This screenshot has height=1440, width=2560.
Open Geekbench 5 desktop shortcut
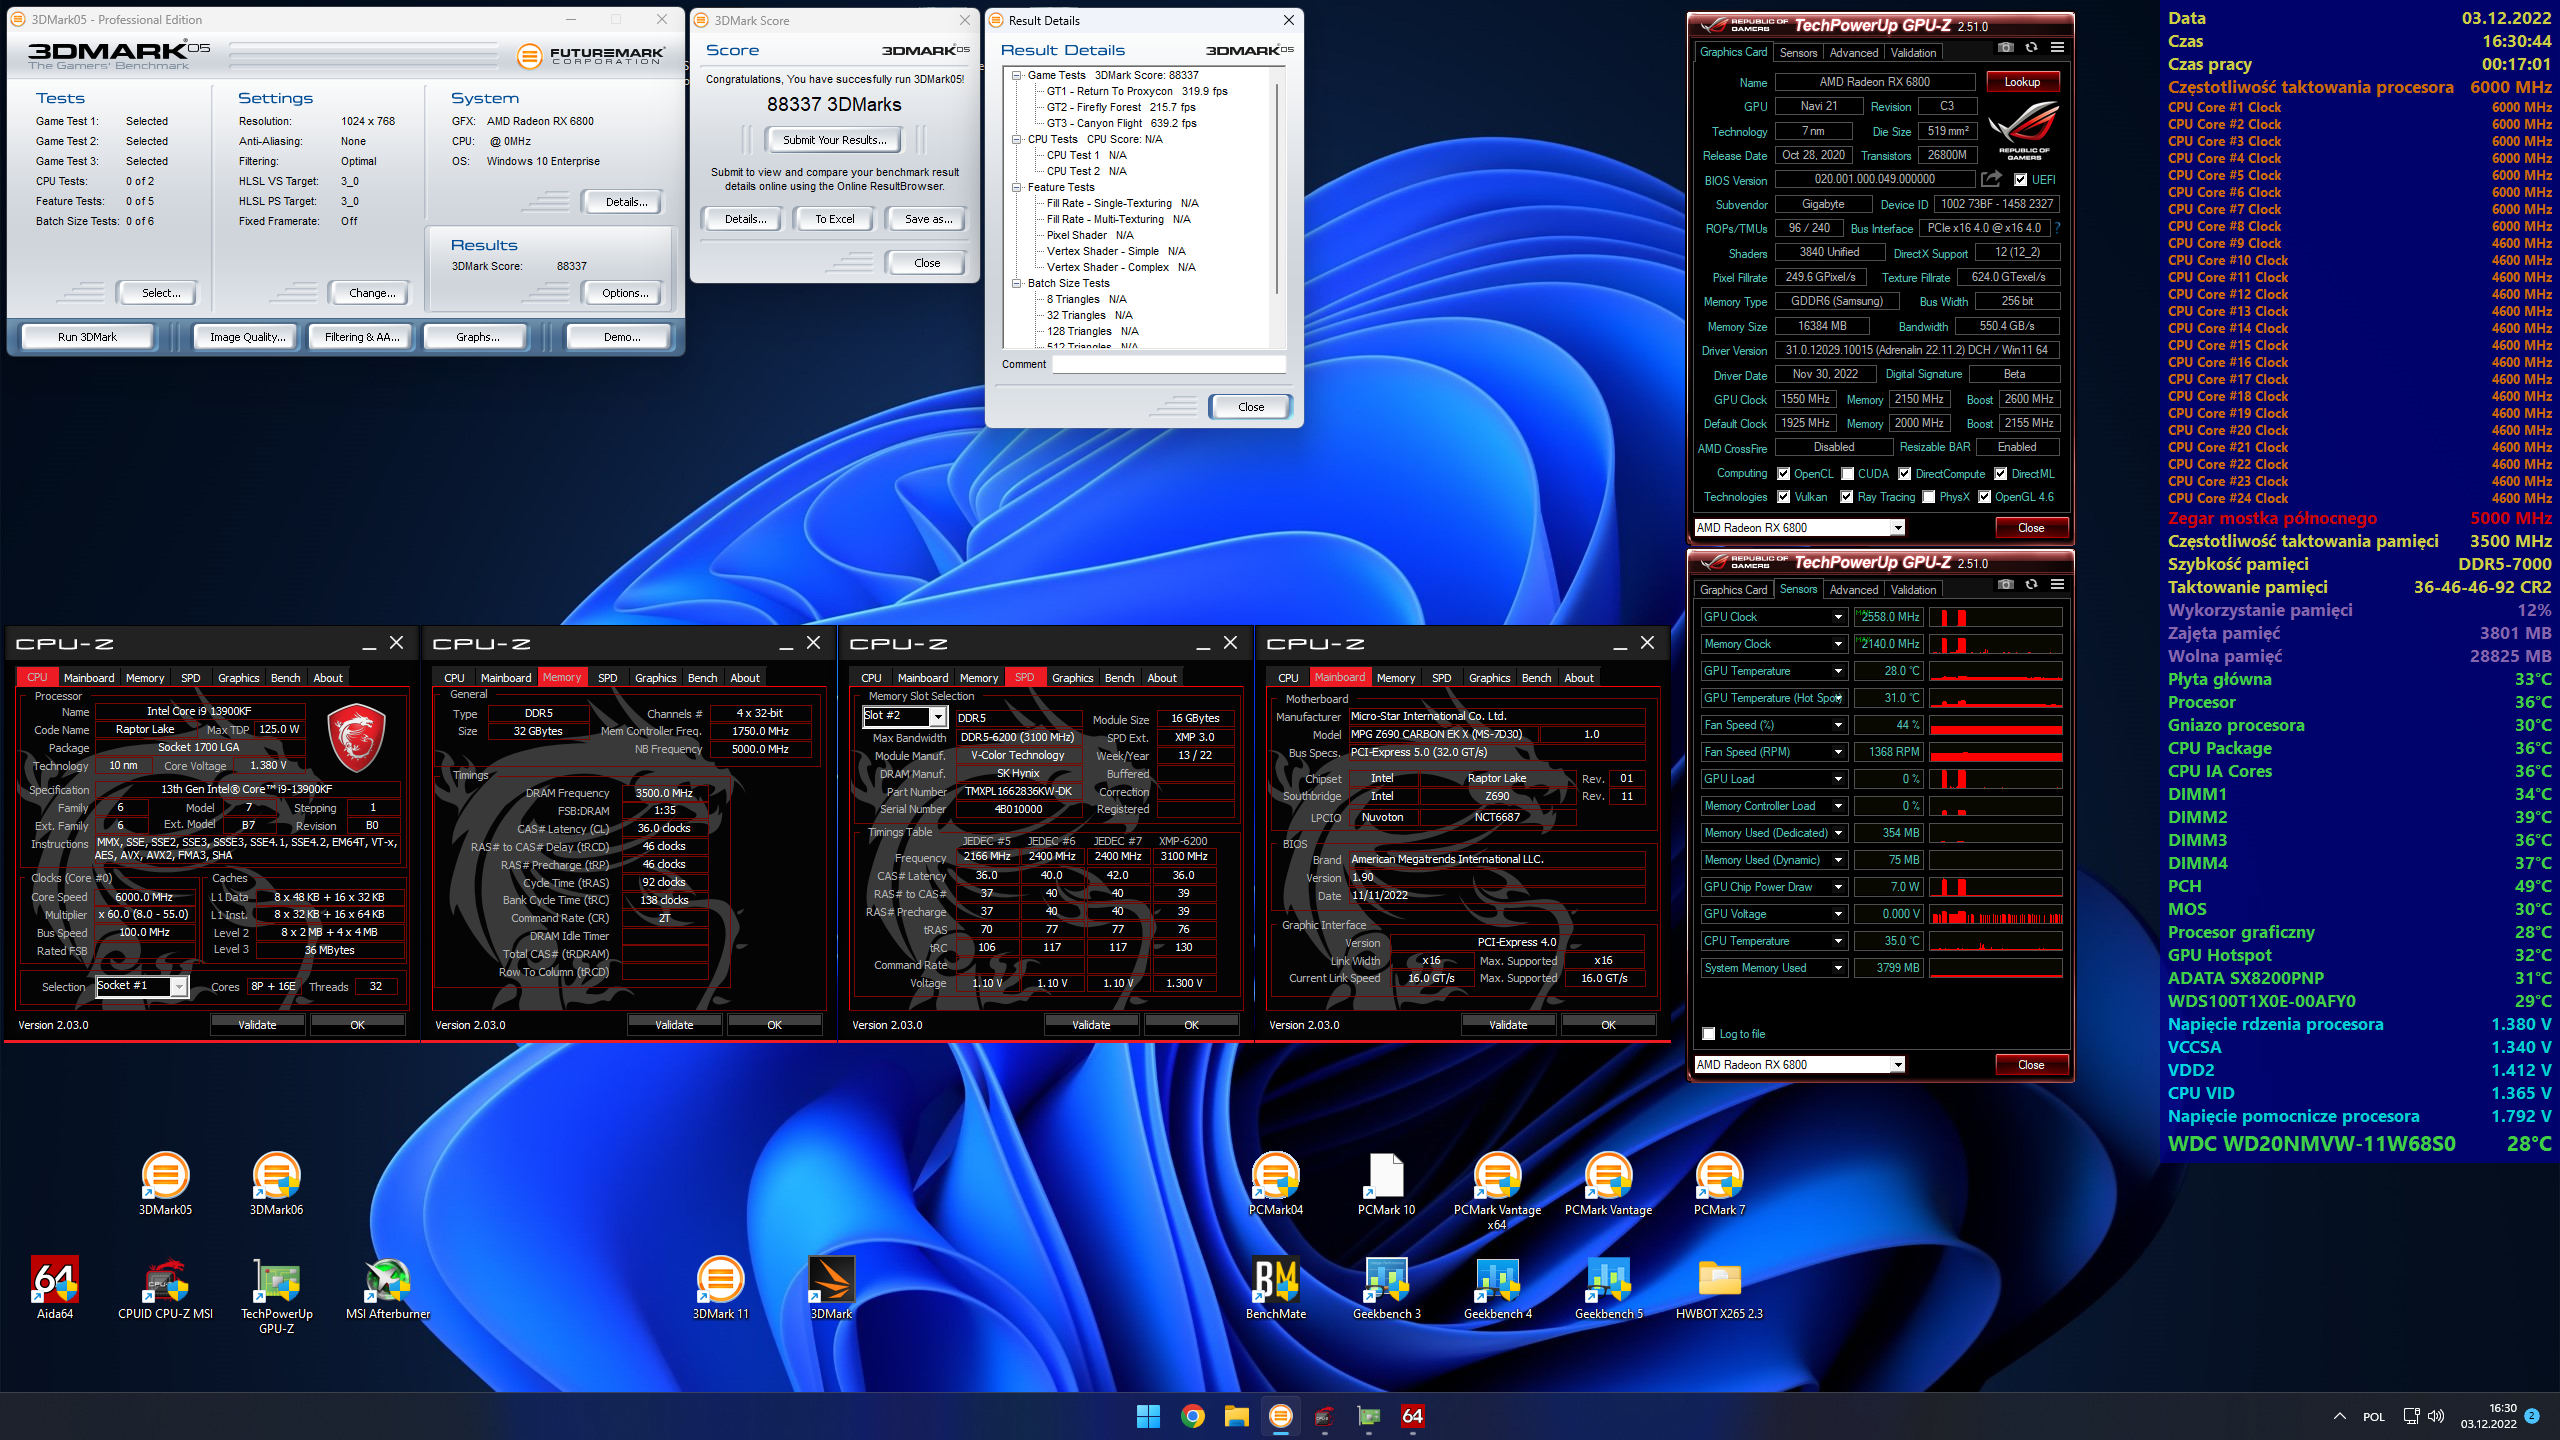pos(1609,1288)
